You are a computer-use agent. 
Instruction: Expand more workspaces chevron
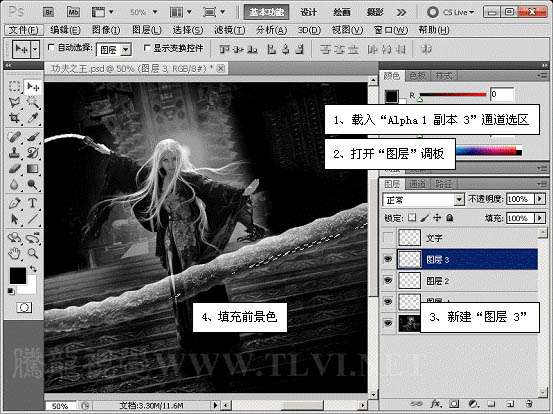(x=401, y=13)
